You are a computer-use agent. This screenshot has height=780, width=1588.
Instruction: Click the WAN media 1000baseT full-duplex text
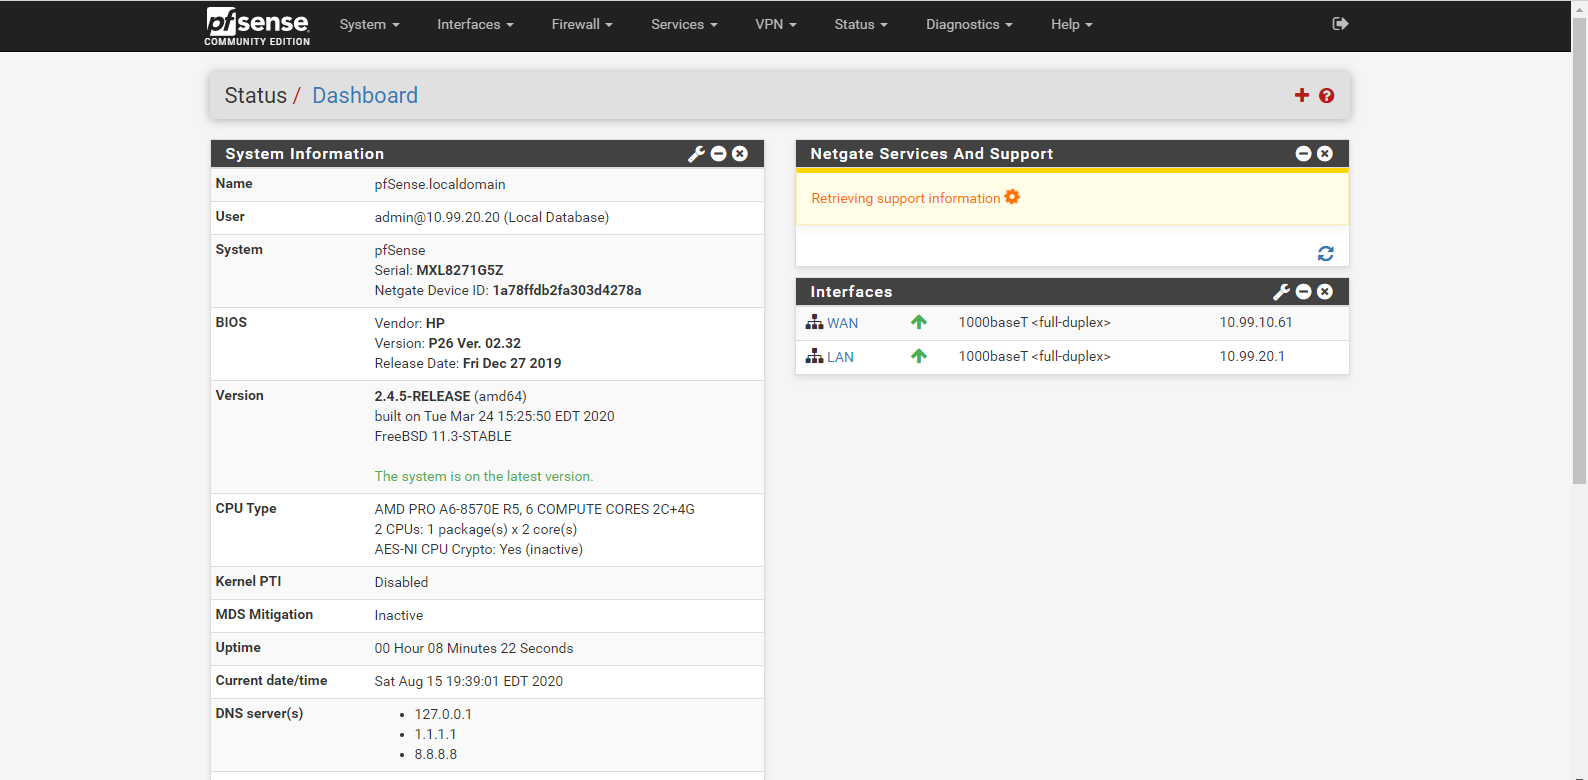pyautogui.click(x=1034, y=323)
